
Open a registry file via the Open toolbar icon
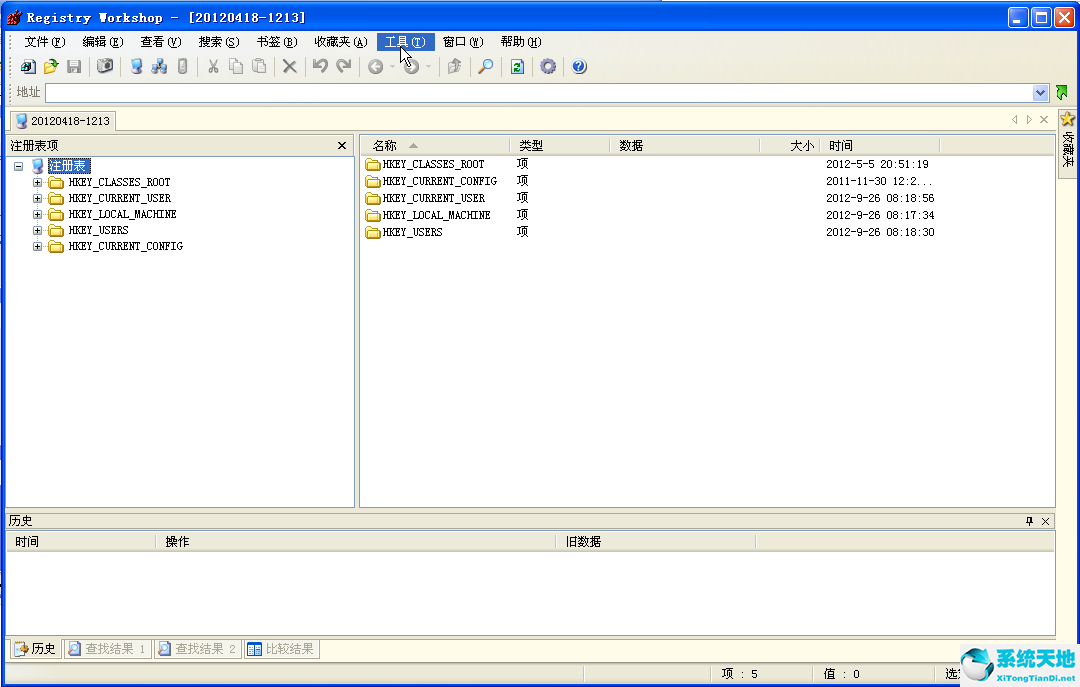[x=51, y=66]
